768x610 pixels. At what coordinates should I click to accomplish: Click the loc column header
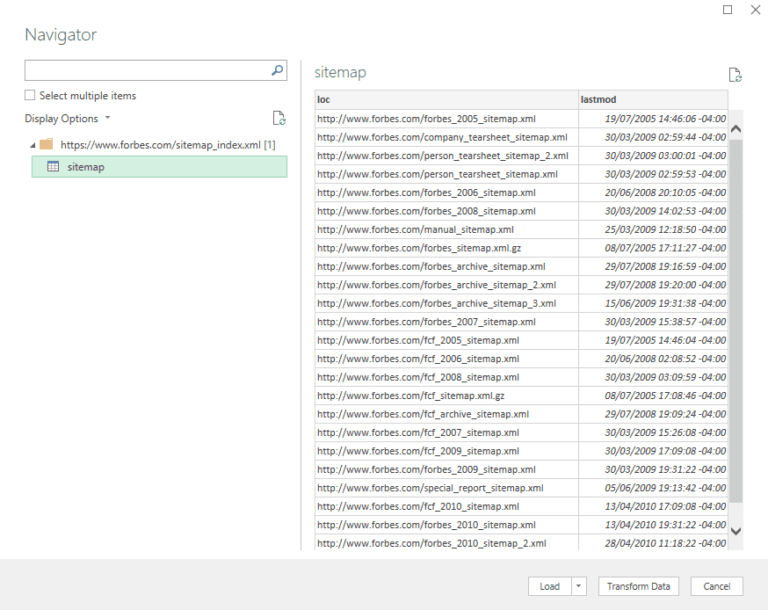point(446,99)
